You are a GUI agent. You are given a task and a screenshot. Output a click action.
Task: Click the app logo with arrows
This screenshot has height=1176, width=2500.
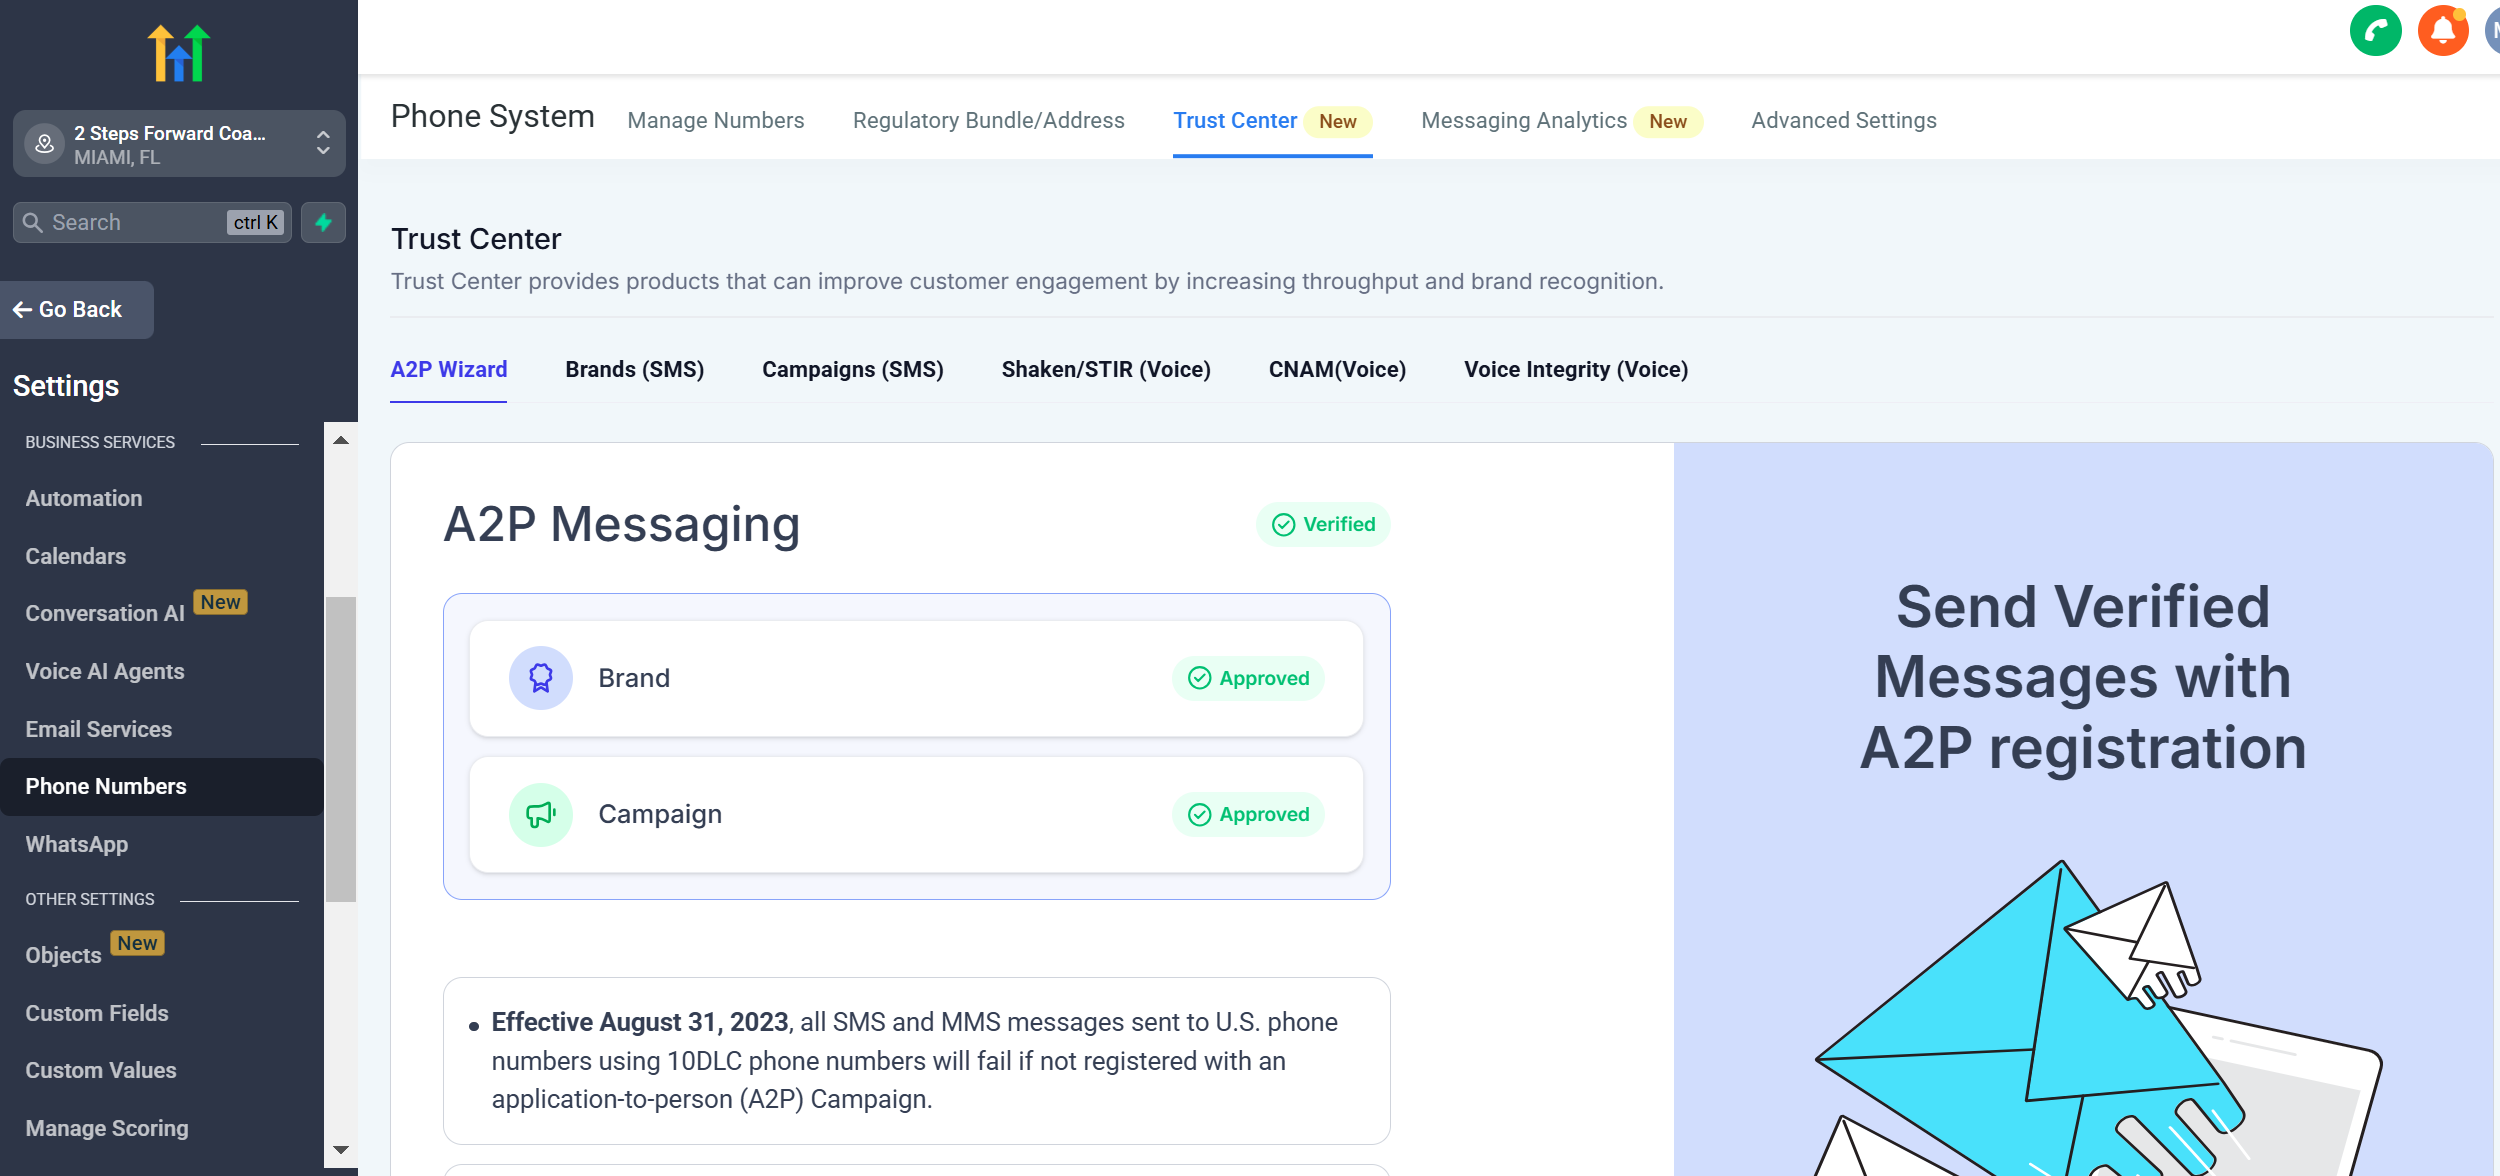tap(179, 53)
